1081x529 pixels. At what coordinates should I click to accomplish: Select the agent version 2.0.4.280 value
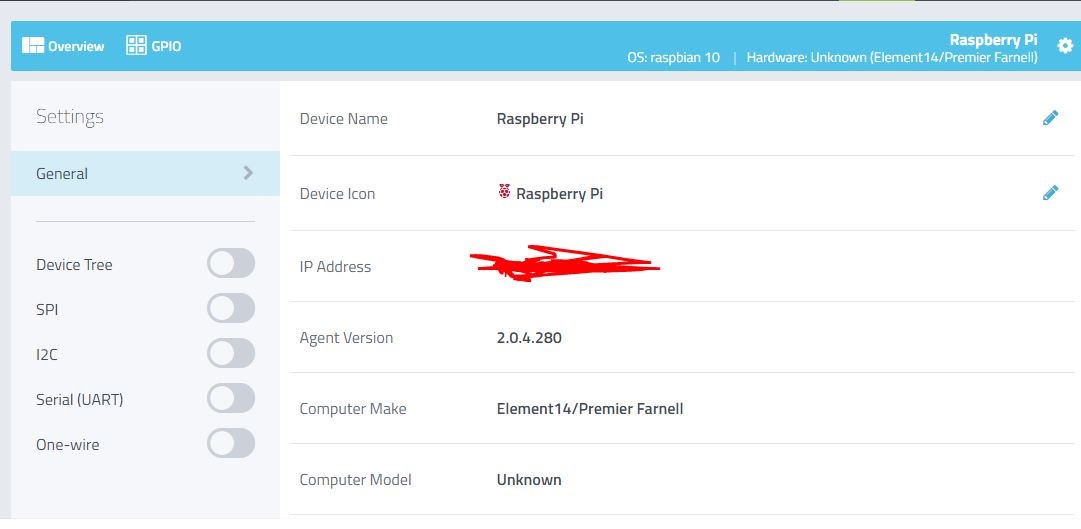click(x=529, y=338)
